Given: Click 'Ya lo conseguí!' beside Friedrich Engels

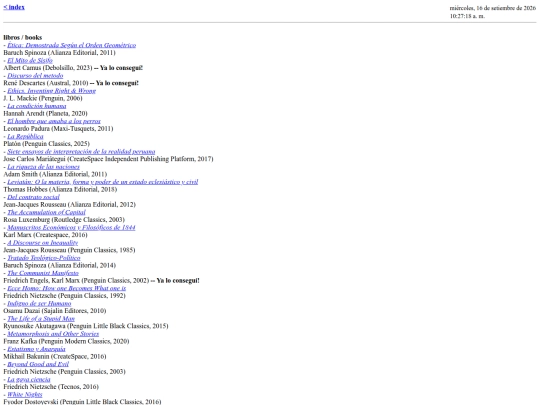Looking at the screenshot, I should pyautogui.click(x=178, y=280).
